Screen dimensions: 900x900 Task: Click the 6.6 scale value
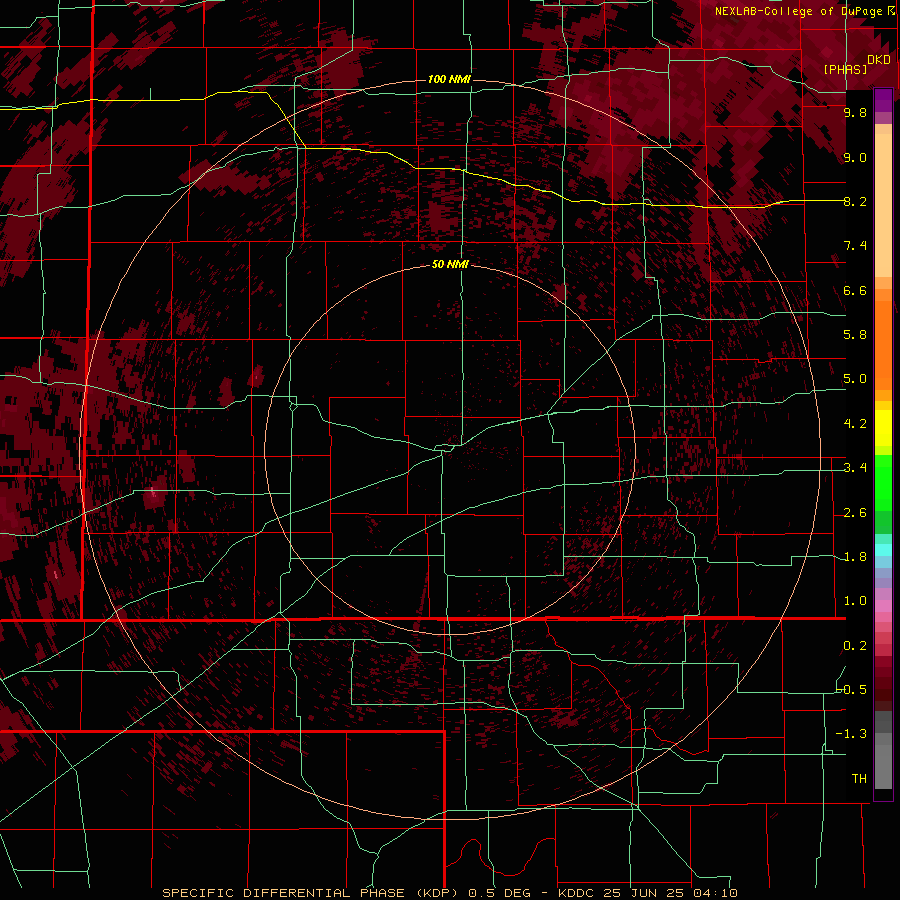coord(855,290)
